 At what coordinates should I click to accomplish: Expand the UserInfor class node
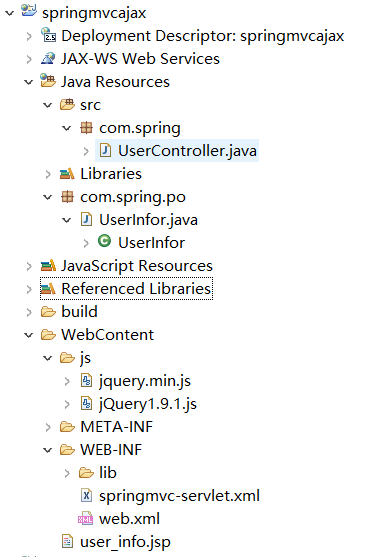pyautogui.click(x=86, y=243)
